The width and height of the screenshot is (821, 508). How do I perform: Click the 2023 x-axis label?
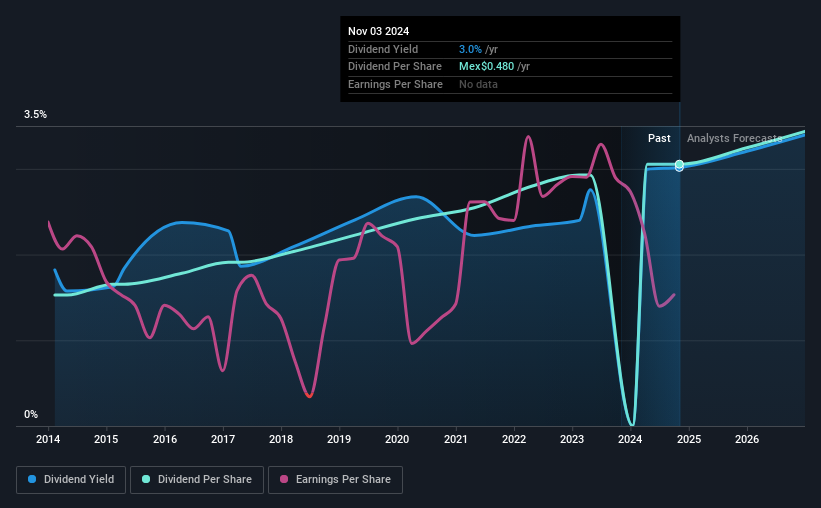click(572, 439)
